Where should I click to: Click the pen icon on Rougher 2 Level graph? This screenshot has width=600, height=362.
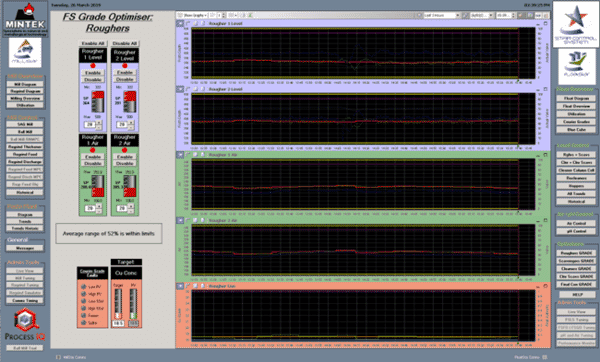click(x=188, y=89)
